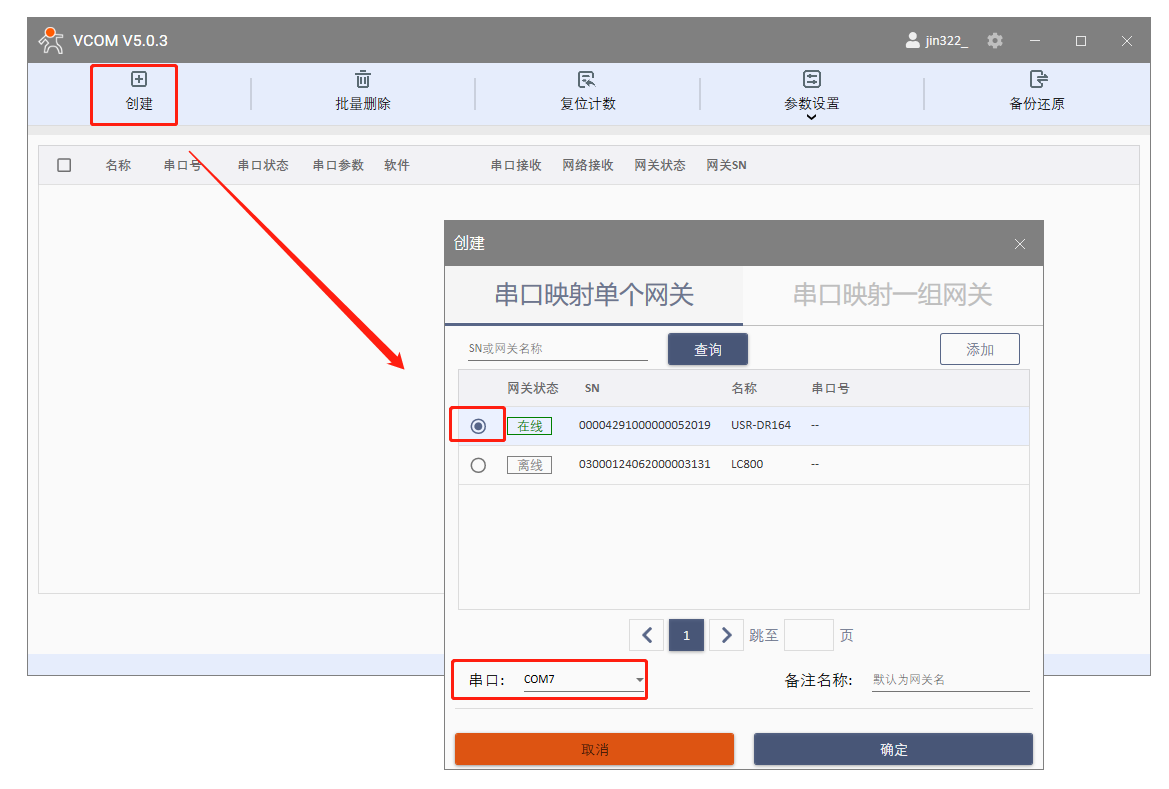Expand the chevron below 参数设置
The image size is (1169, 789).
(811, 117)
